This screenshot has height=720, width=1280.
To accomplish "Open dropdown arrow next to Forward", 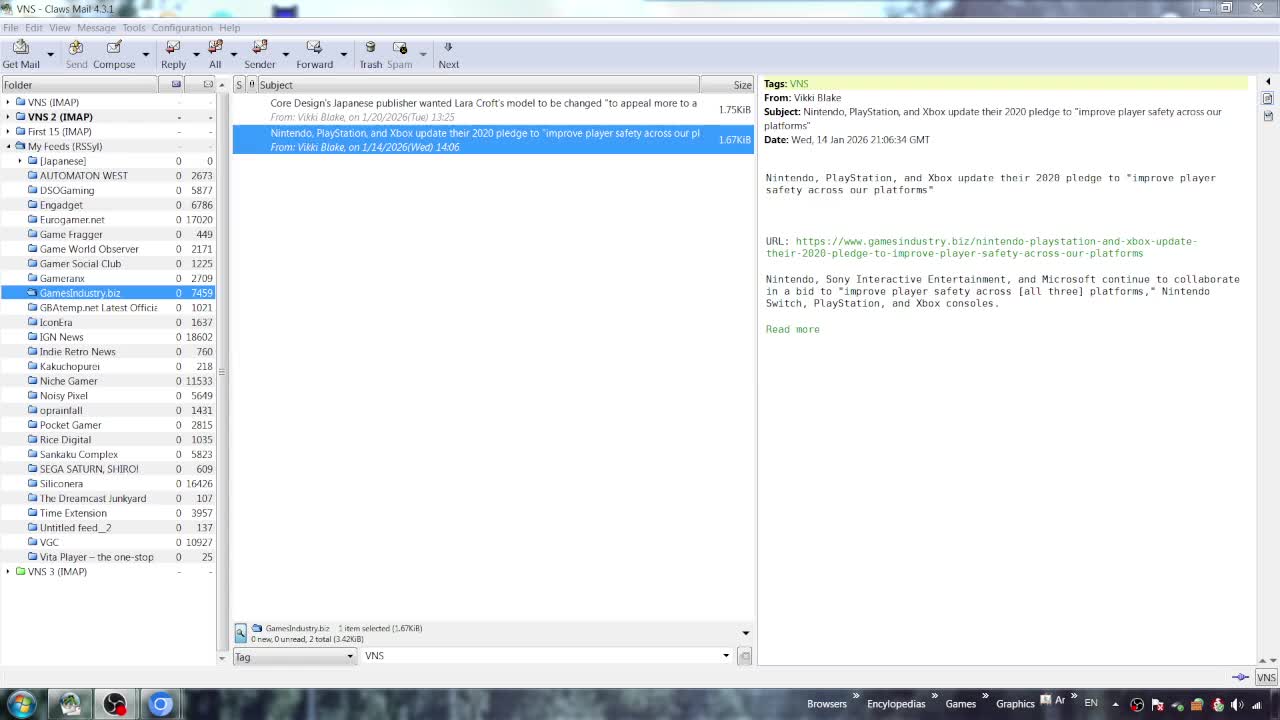I will [343, 54].
